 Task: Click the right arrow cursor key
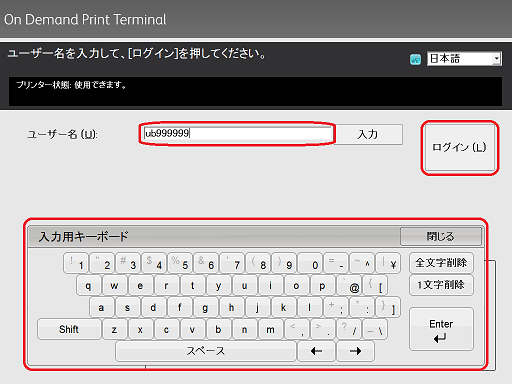[x=355, y=351]
